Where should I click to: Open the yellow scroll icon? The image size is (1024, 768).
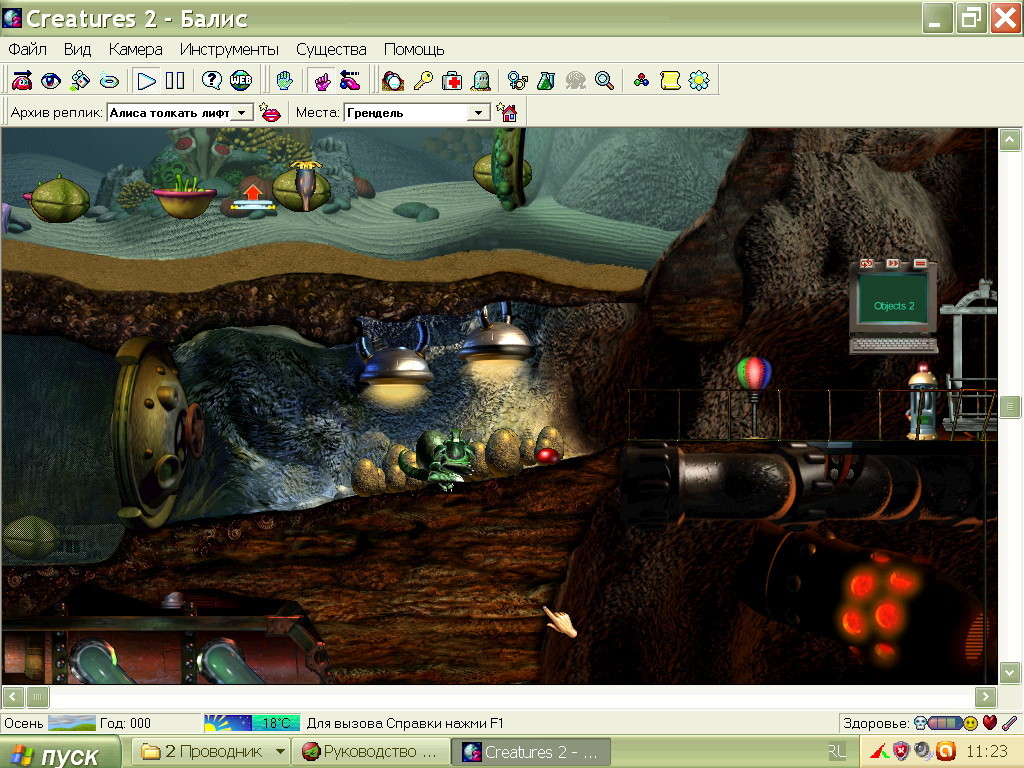click(x=670, y=81)
